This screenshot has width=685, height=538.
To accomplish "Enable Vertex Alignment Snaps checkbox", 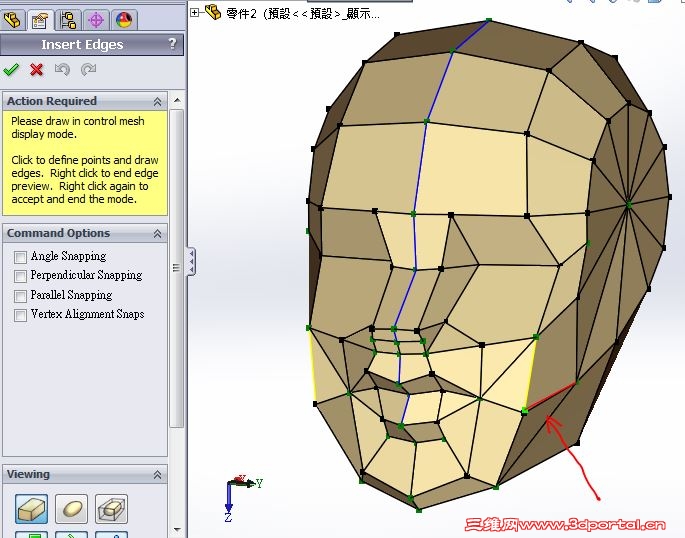I will coord(20,315).
